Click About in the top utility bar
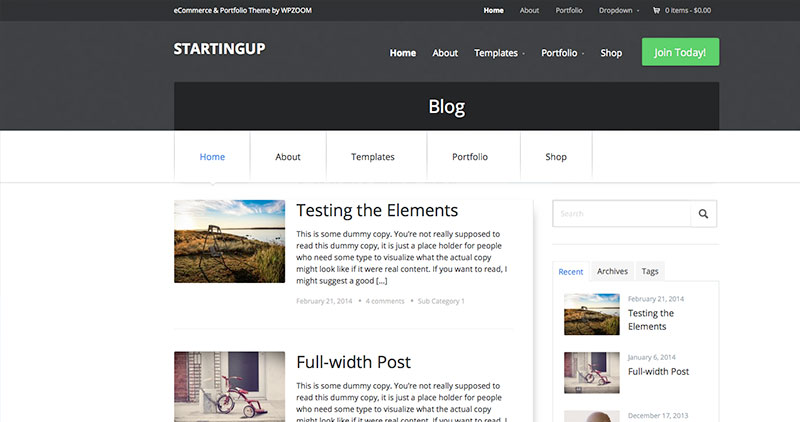800x422 pixels. pos(529,10)
